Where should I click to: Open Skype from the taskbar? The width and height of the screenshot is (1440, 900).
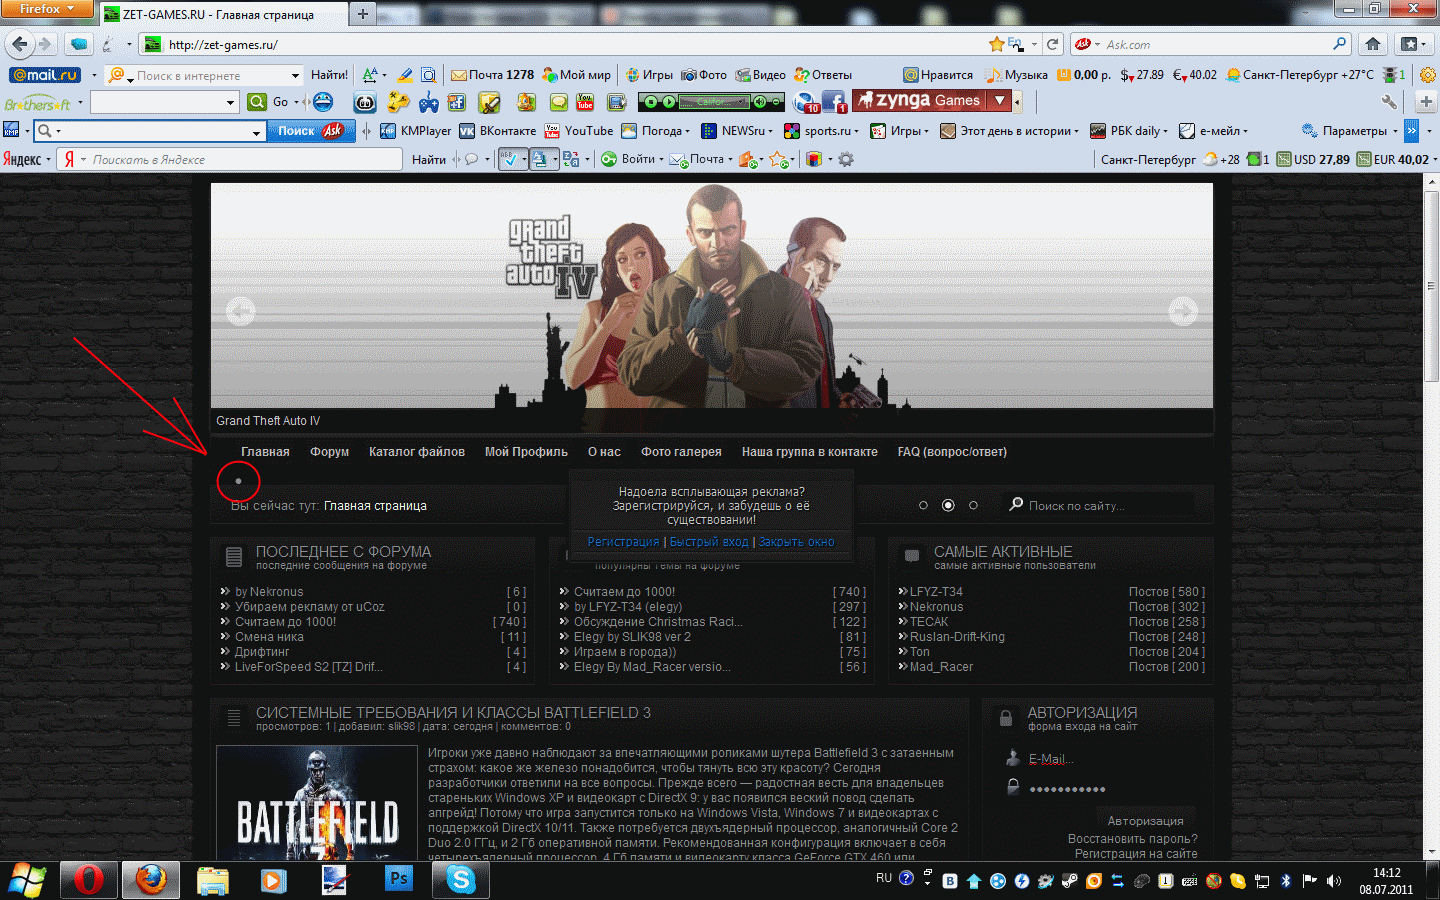click(461, 880)
